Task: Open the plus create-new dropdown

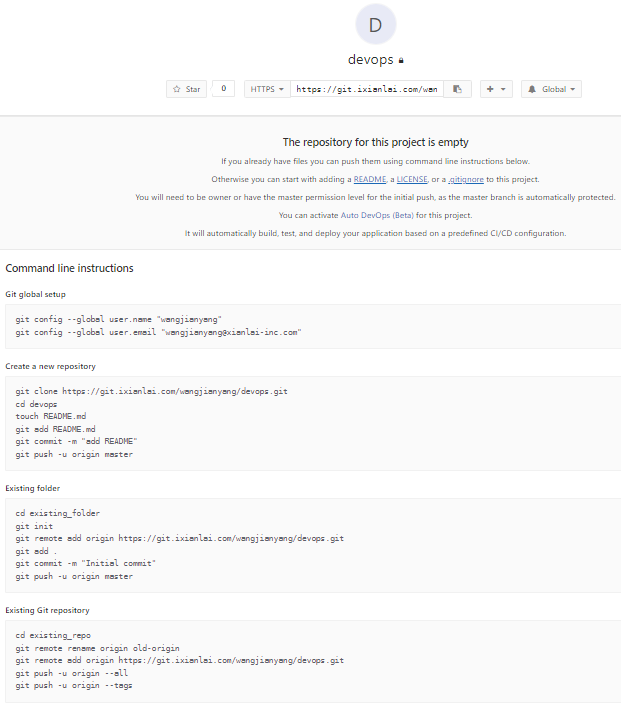Action: pos(496,89)
